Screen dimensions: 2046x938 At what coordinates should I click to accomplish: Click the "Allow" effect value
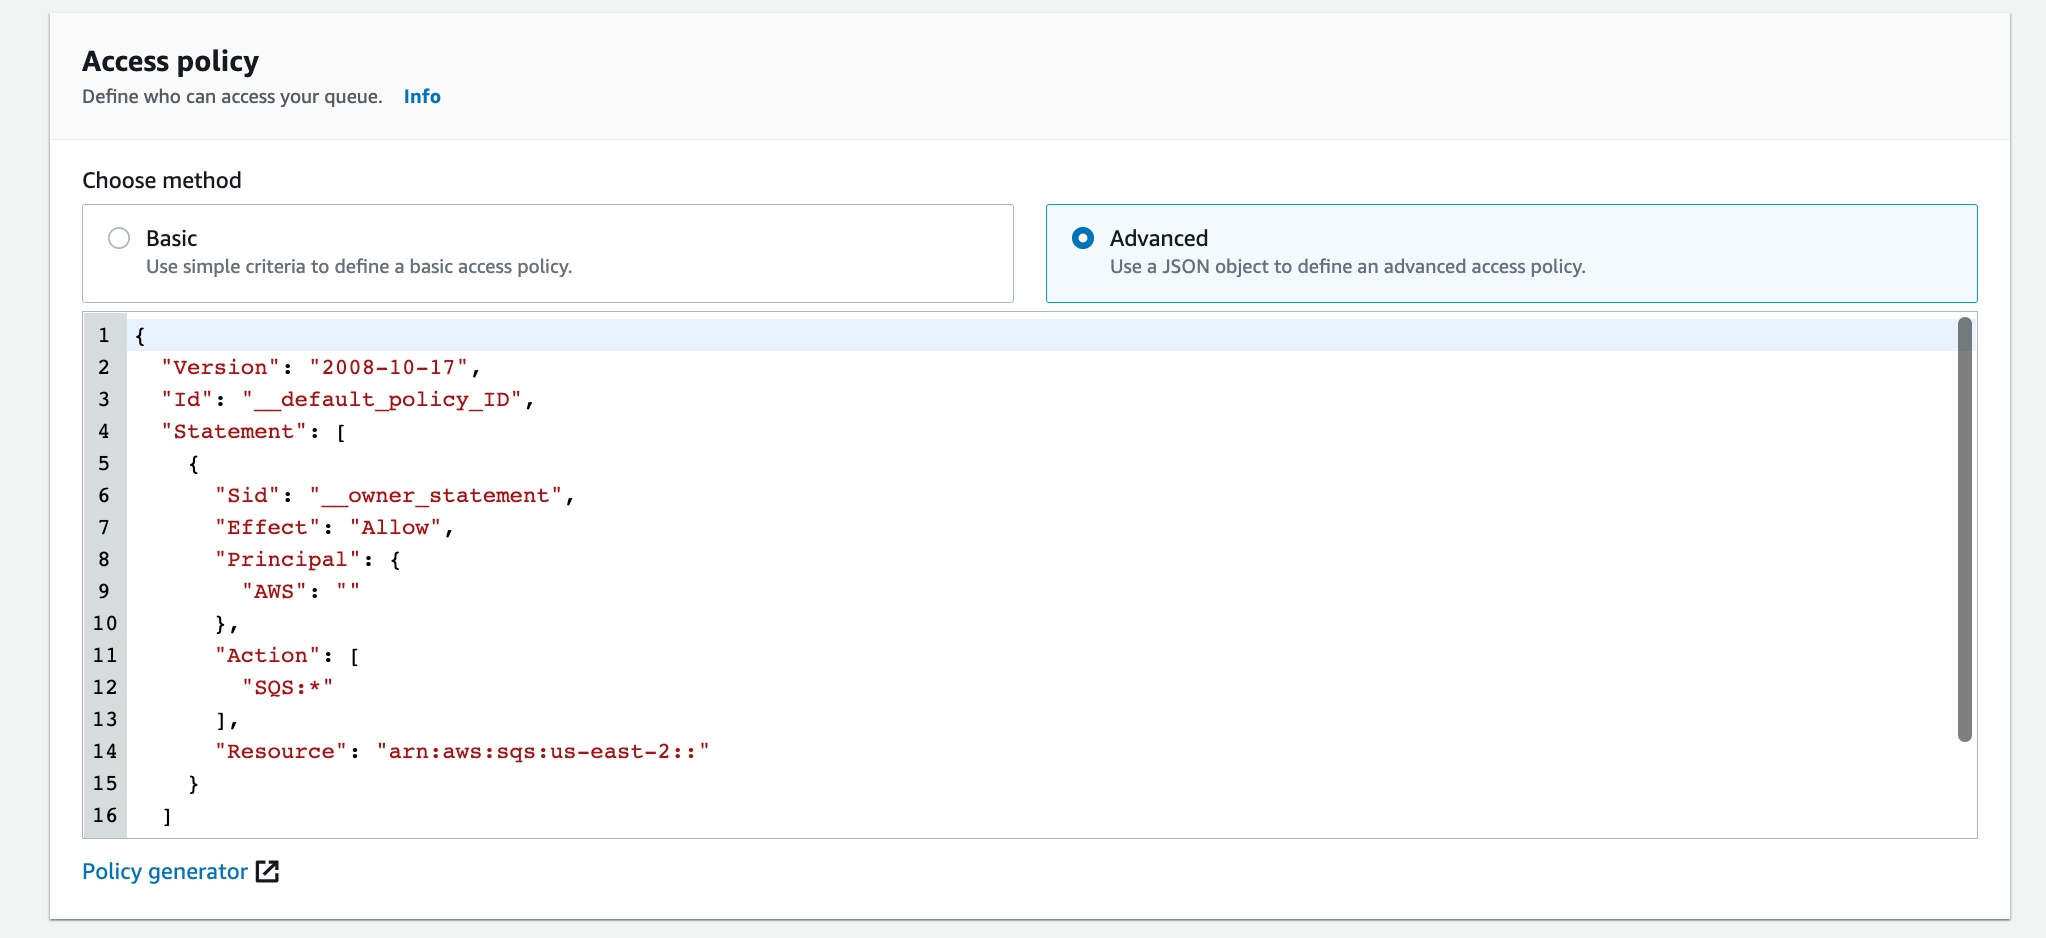coord(395,528)
